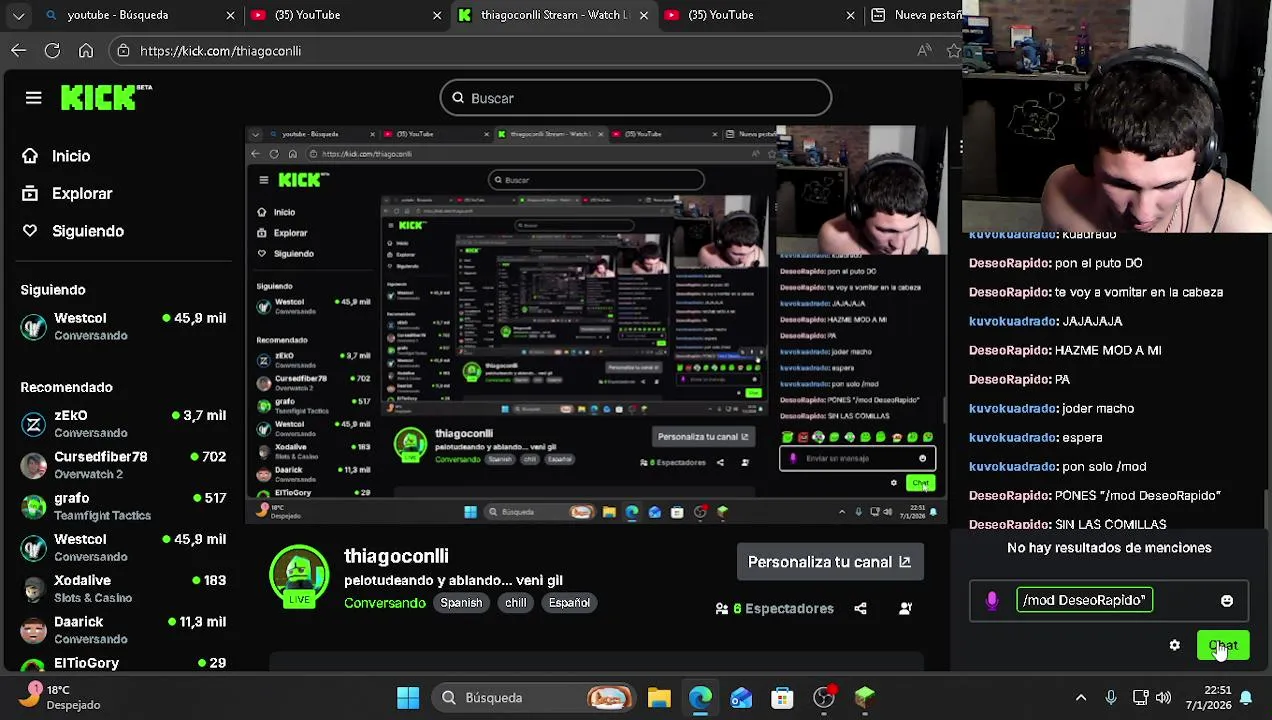The image size is (1272, 720).
Task: Click the moderator icon next to share
Action: click(x=905, y=608)
